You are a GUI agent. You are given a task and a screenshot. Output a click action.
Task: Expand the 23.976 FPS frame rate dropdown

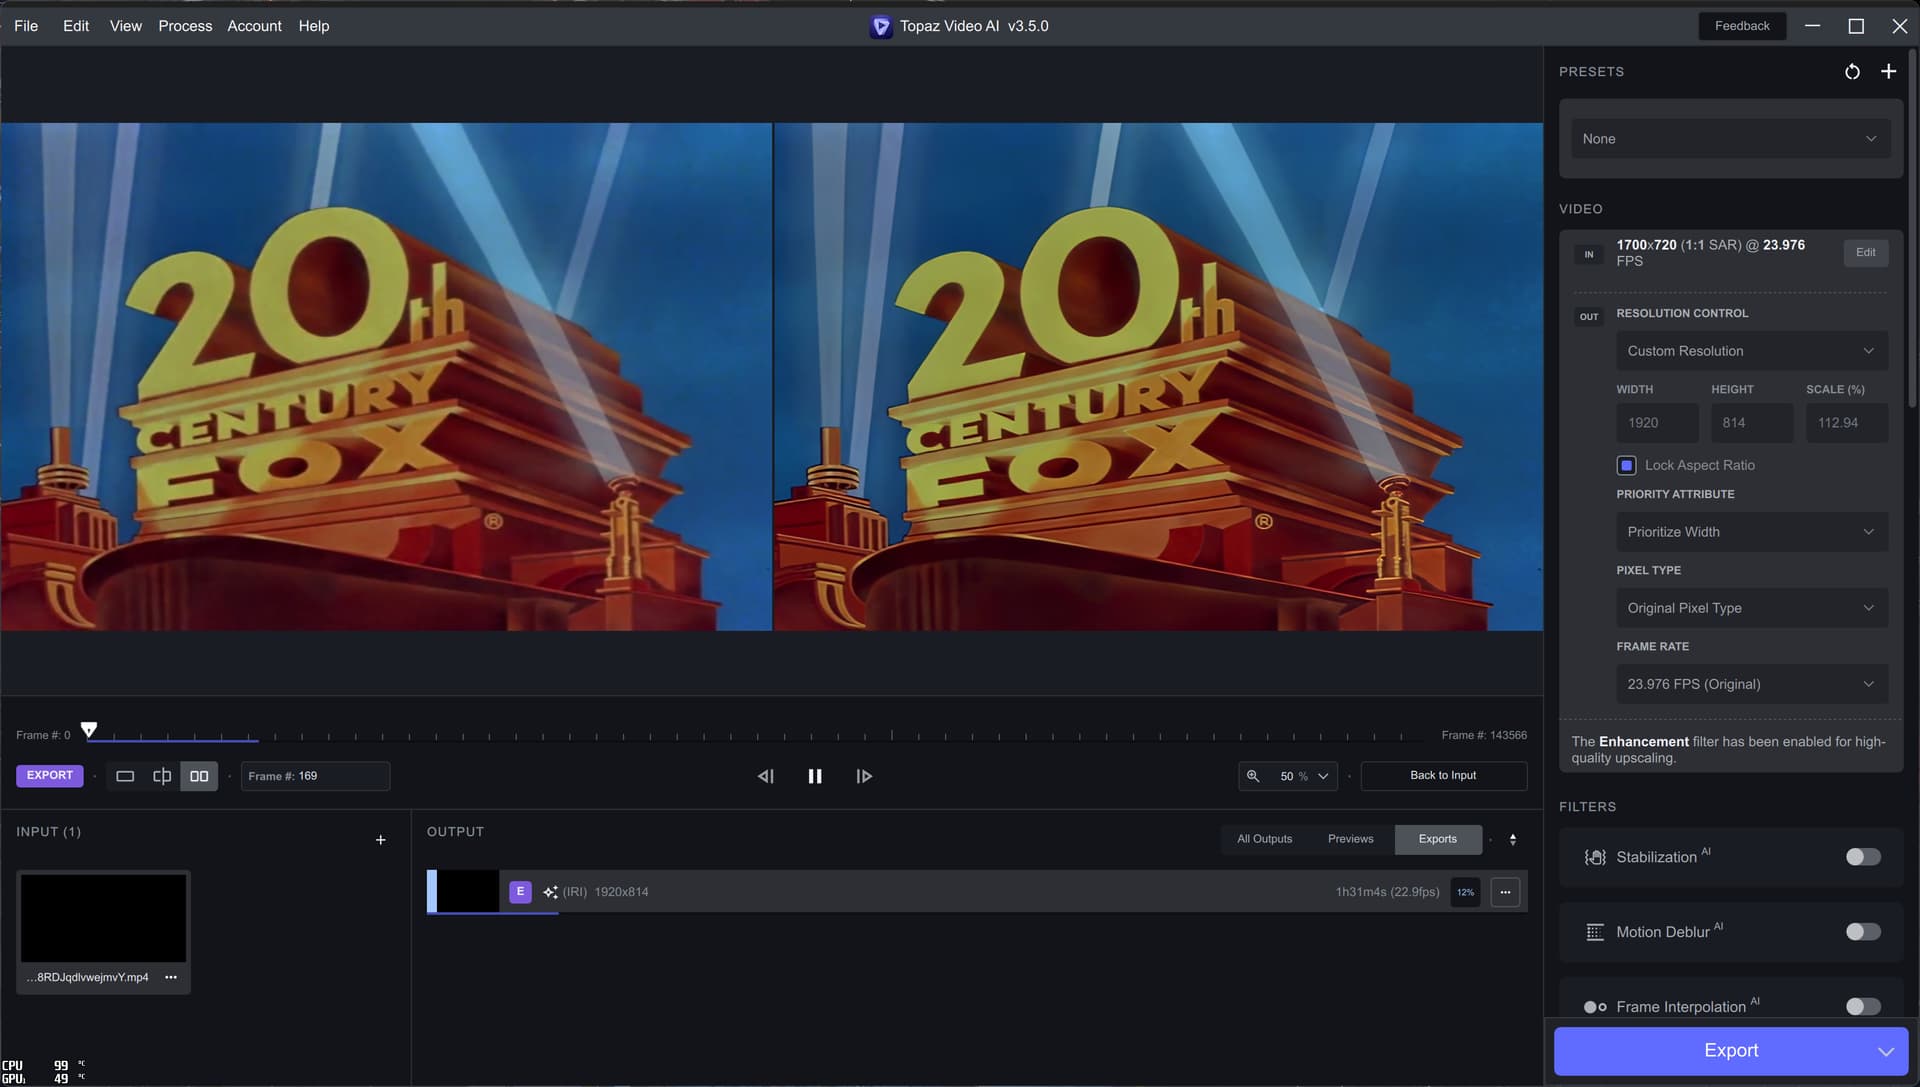tap(1752, 684)
